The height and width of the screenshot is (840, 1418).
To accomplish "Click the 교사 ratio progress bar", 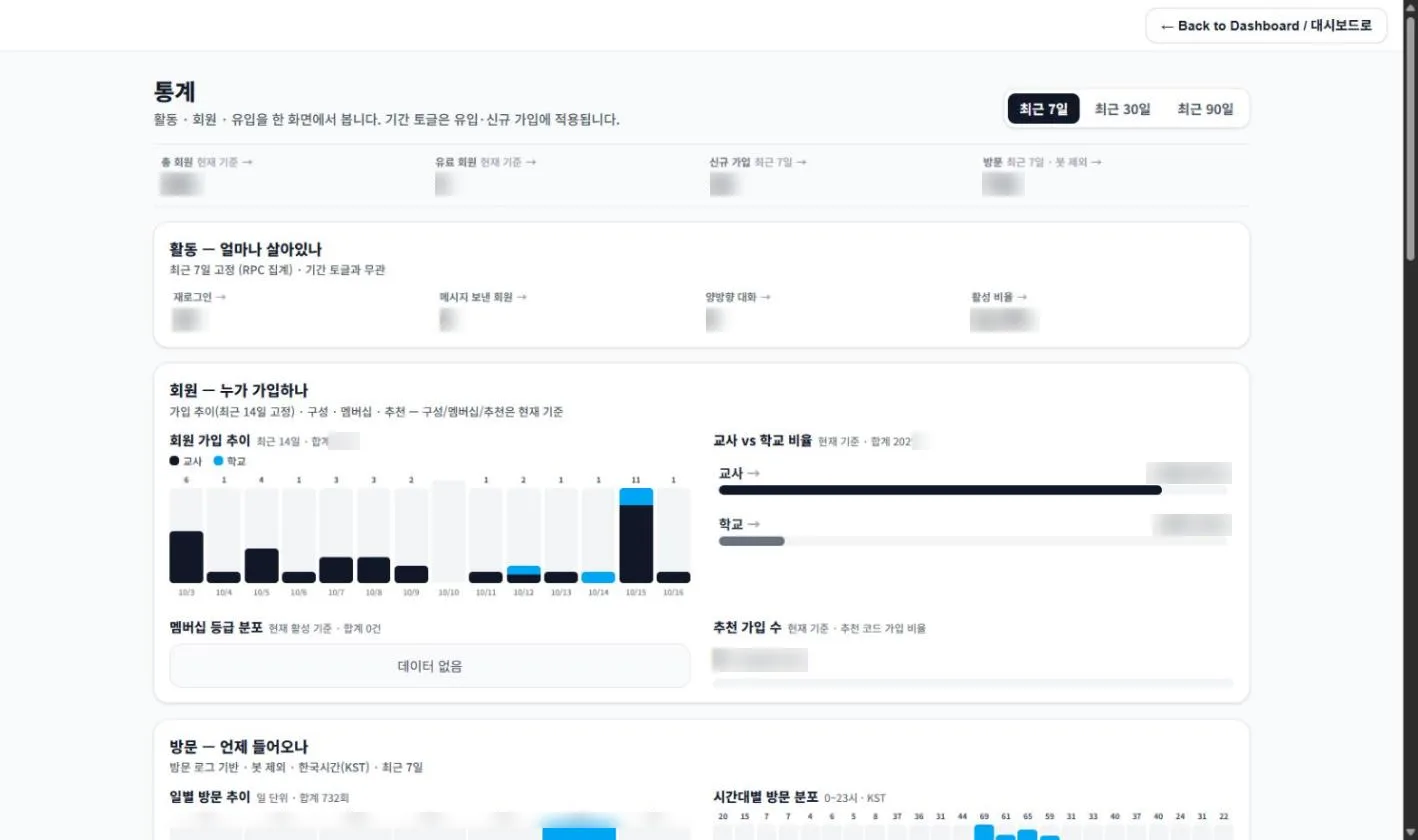I will coord(973,490).
